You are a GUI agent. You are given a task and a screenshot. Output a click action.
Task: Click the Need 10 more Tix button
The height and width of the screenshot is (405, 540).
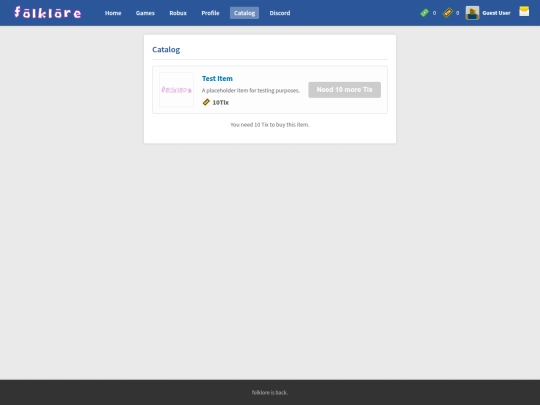[x=344, y=90]
